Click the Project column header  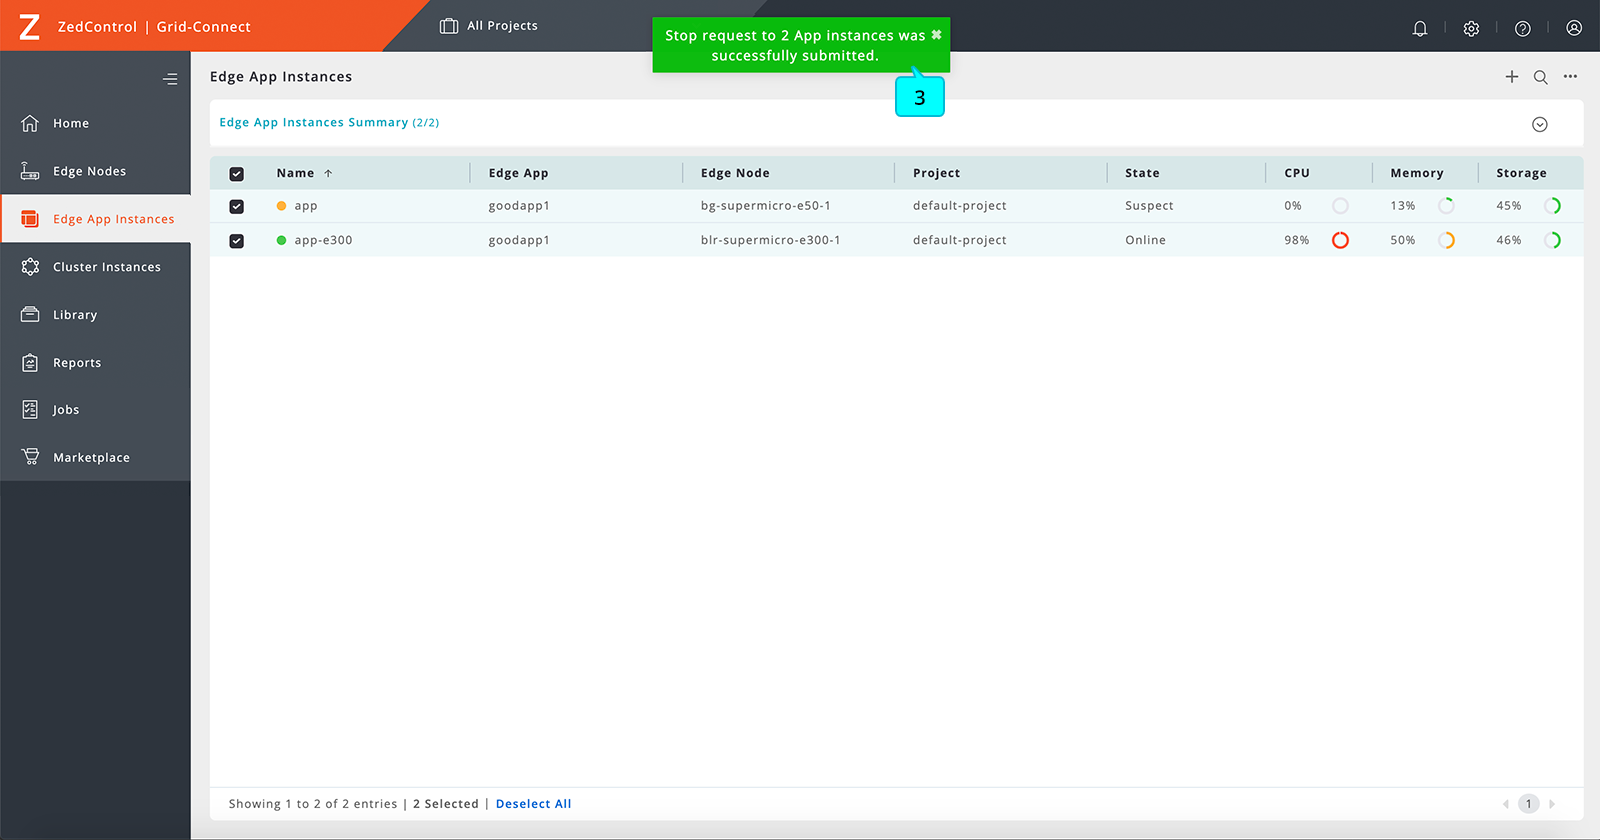936,173
